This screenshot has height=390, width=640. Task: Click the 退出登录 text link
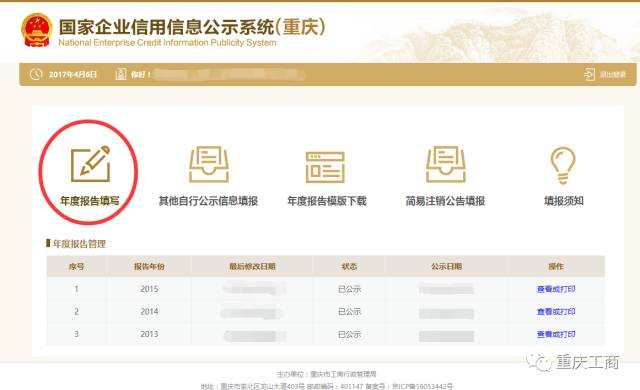(613, 75)
